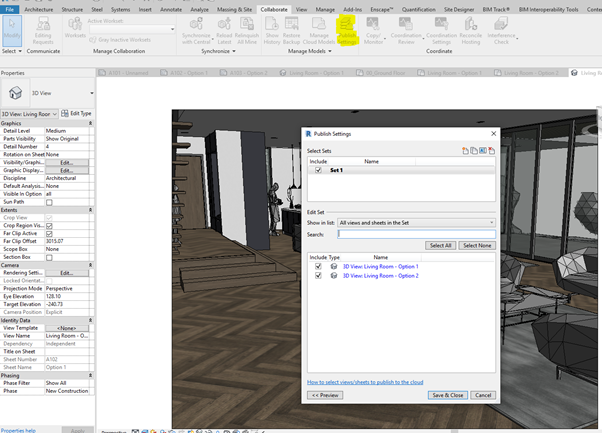Image resolution: width=602 pixels, height=433 pixels.
Task: Open the Properties help link
Action: click(18, 430)
